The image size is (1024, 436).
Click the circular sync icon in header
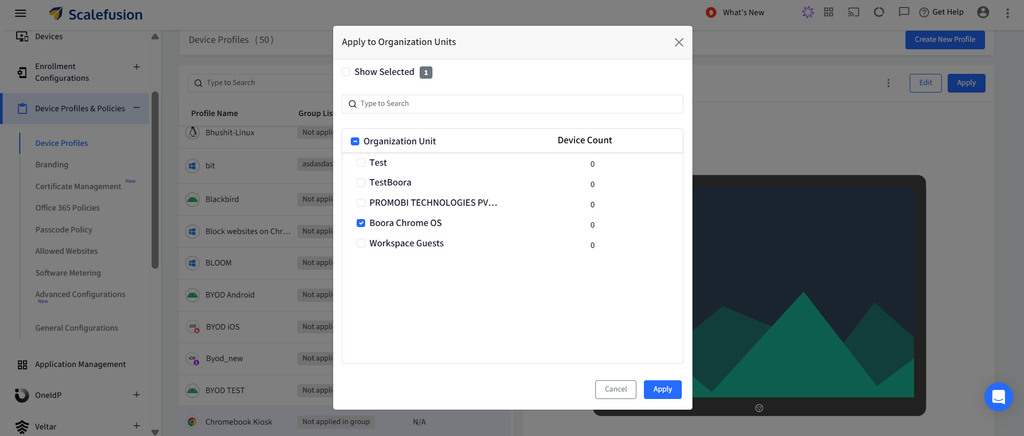878,12
